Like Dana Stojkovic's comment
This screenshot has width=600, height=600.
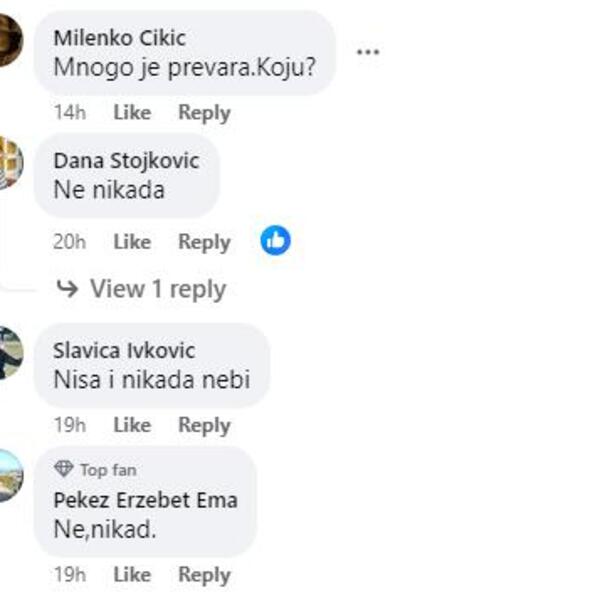[x=132, y=242]
